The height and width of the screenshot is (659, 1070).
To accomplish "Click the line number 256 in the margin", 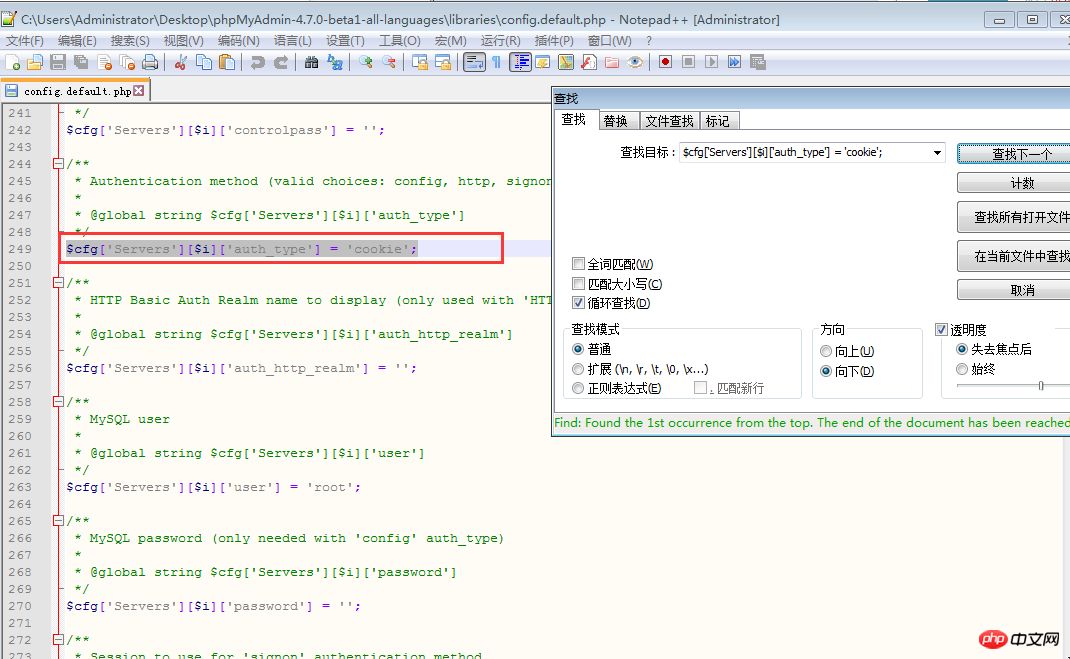I will point(20,368).
